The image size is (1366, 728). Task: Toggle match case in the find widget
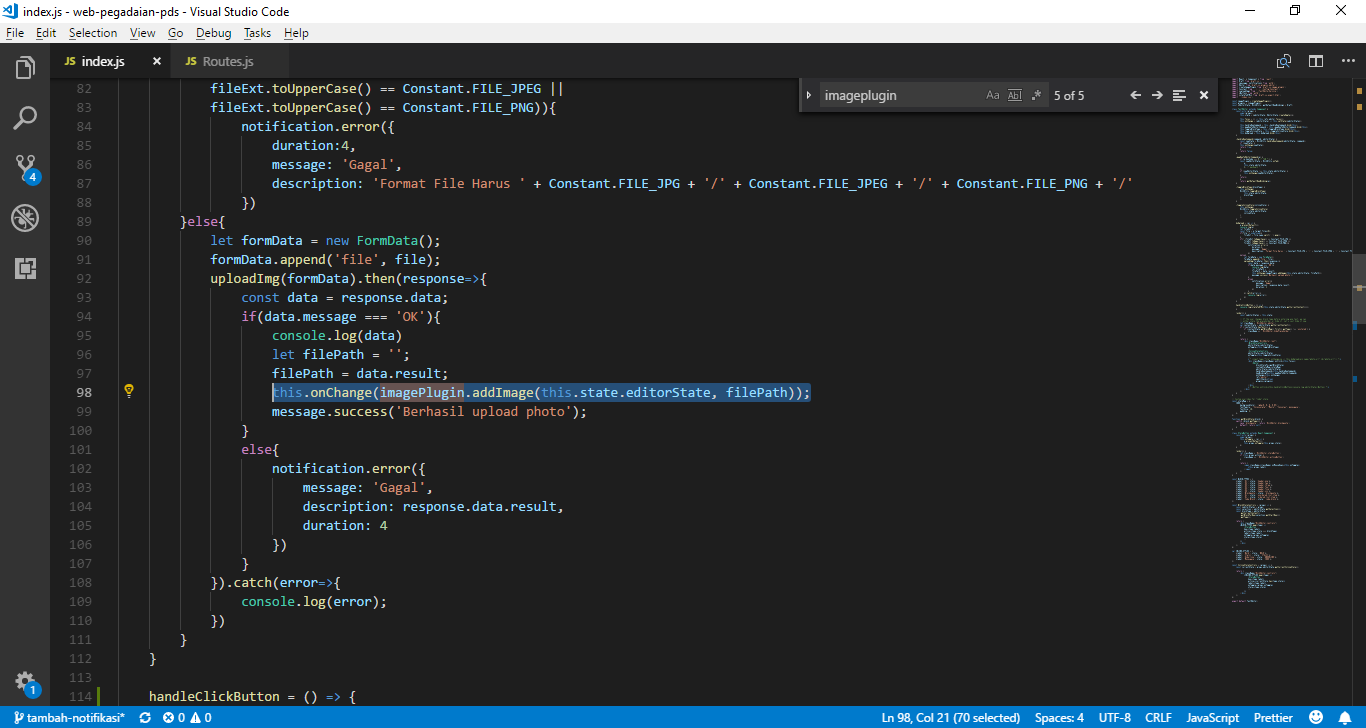(992, 95)
